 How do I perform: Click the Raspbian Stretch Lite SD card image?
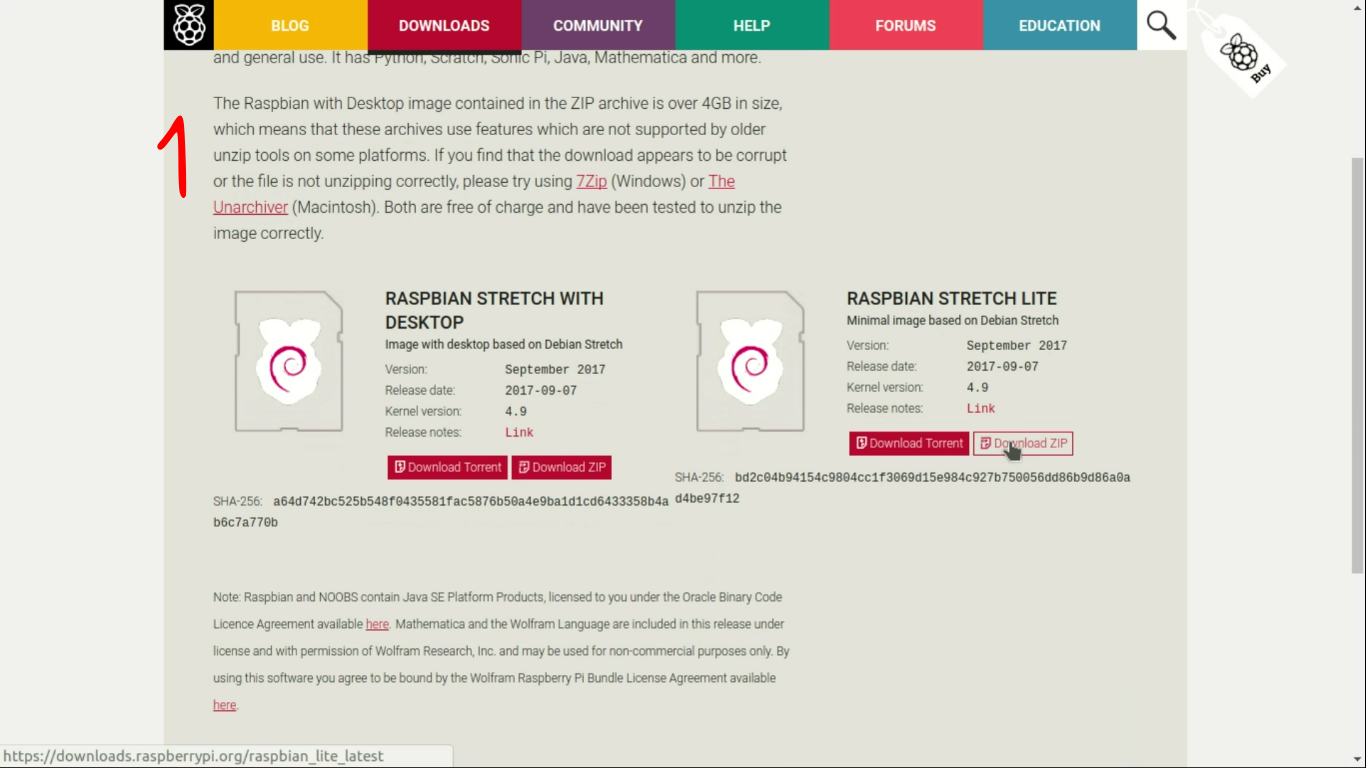point(751,361)
